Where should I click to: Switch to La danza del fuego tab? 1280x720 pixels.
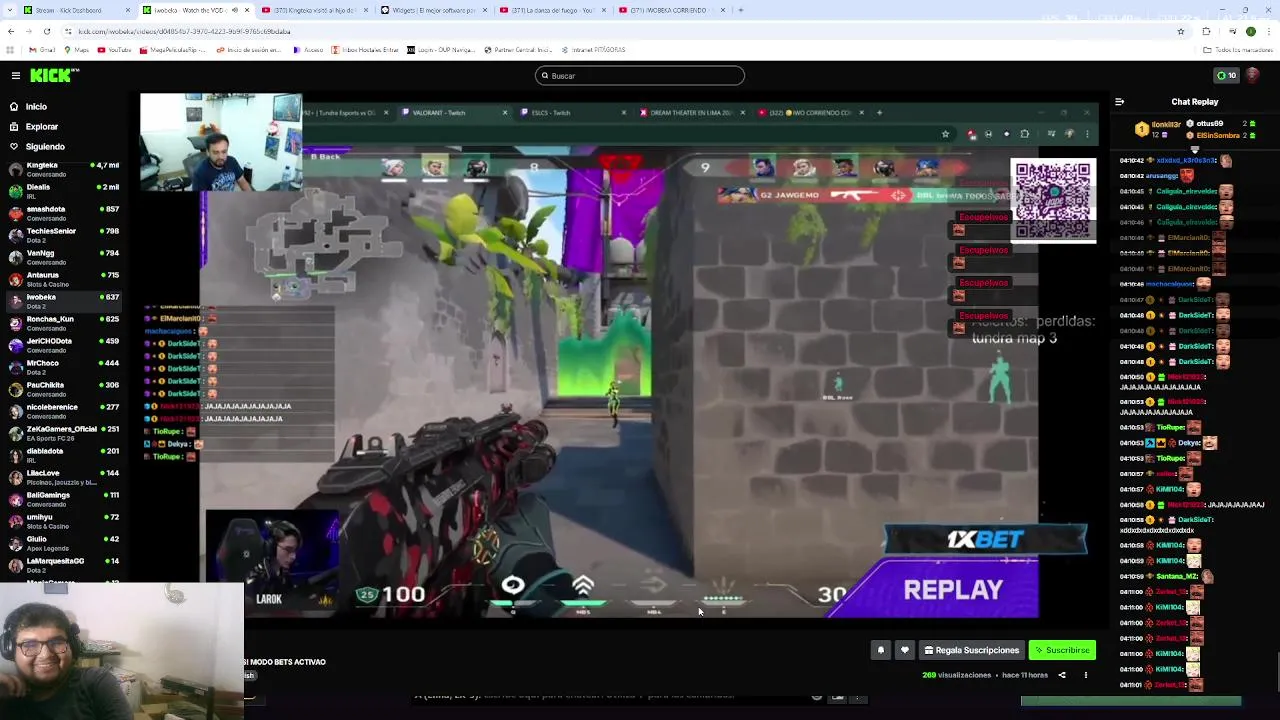pos(553,10)
